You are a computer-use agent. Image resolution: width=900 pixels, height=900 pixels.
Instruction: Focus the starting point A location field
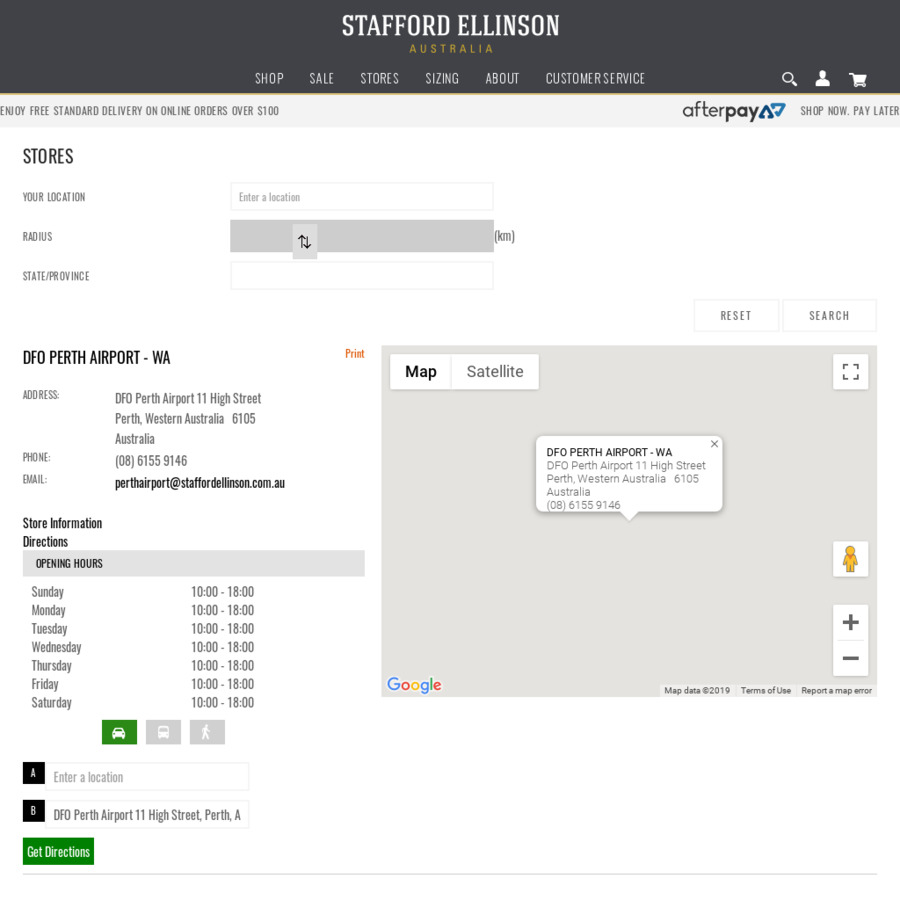tap(147, 777)
